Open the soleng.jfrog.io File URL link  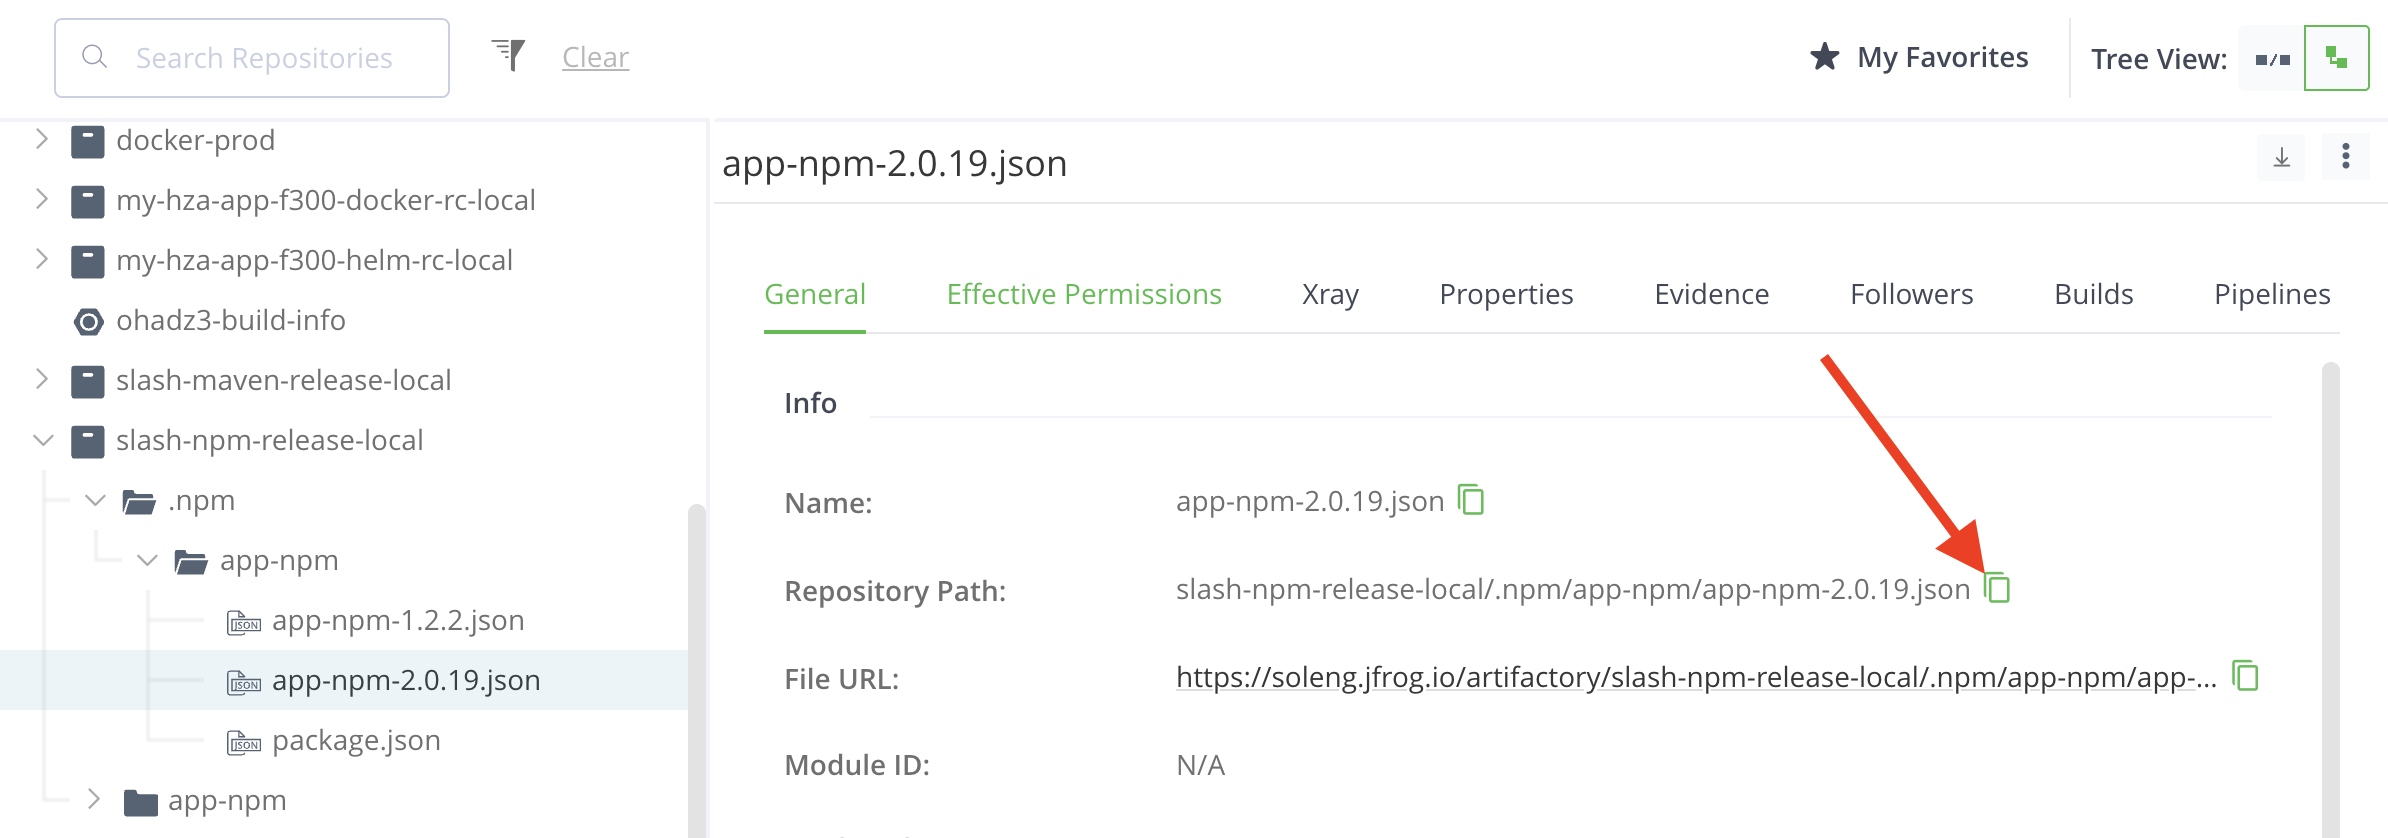point(1696,677)
